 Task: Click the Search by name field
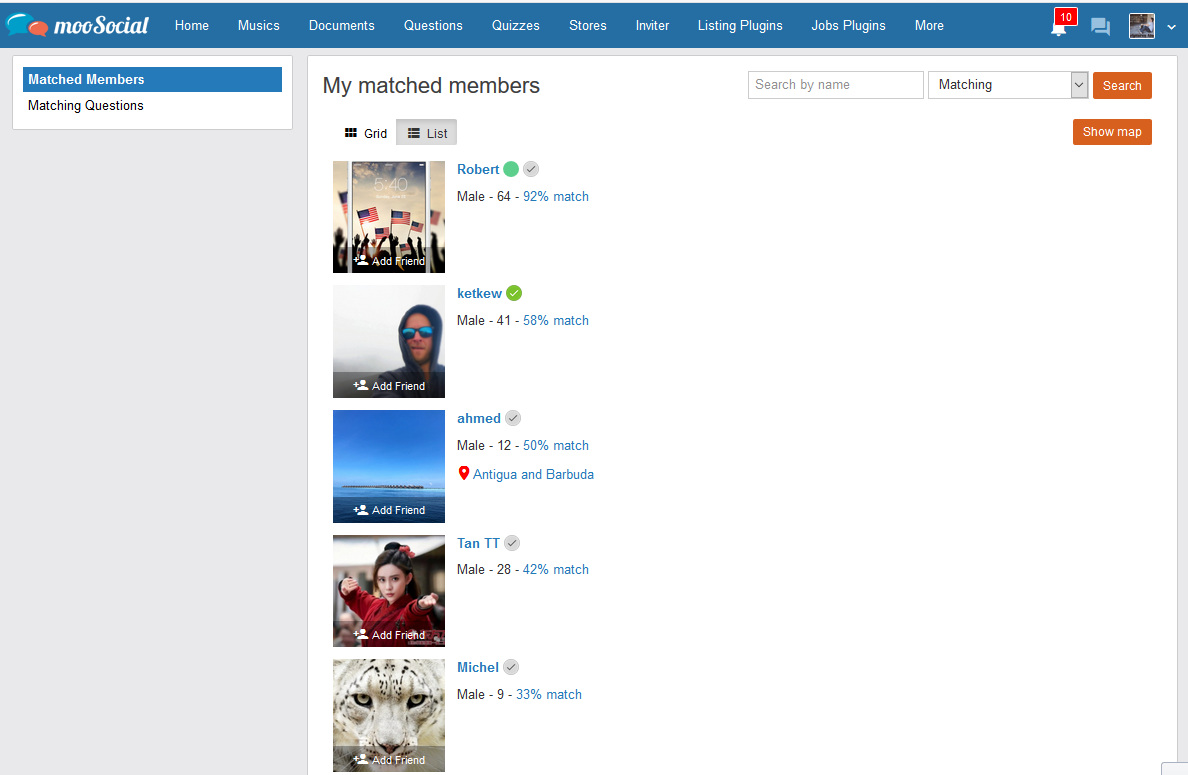(x=836, y=85)
